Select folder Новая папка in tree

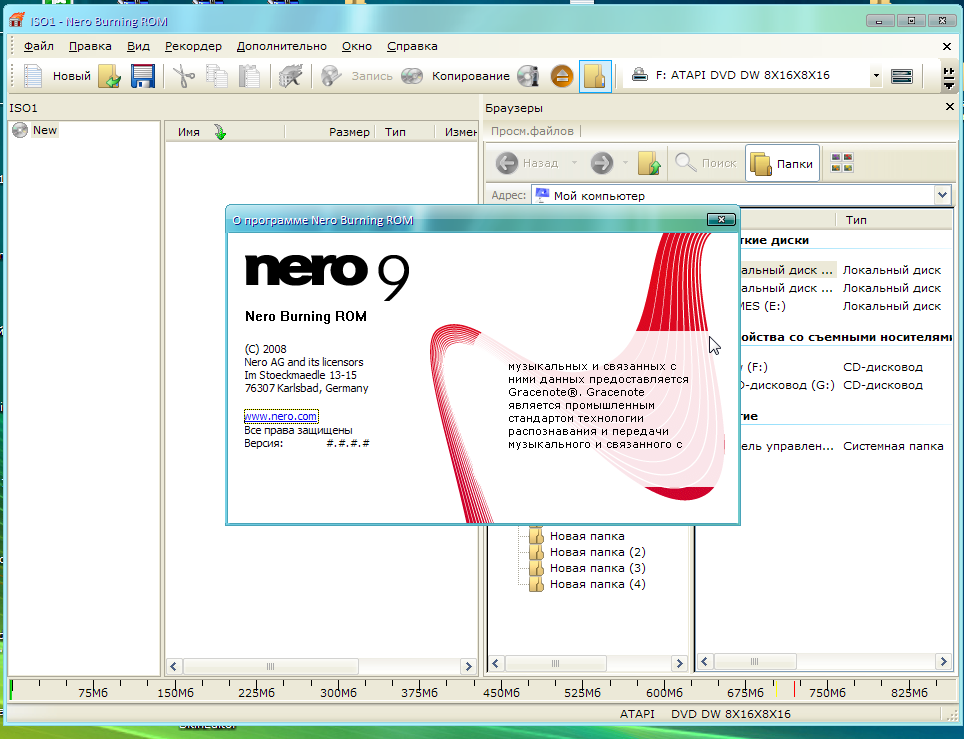pos(587,536)
